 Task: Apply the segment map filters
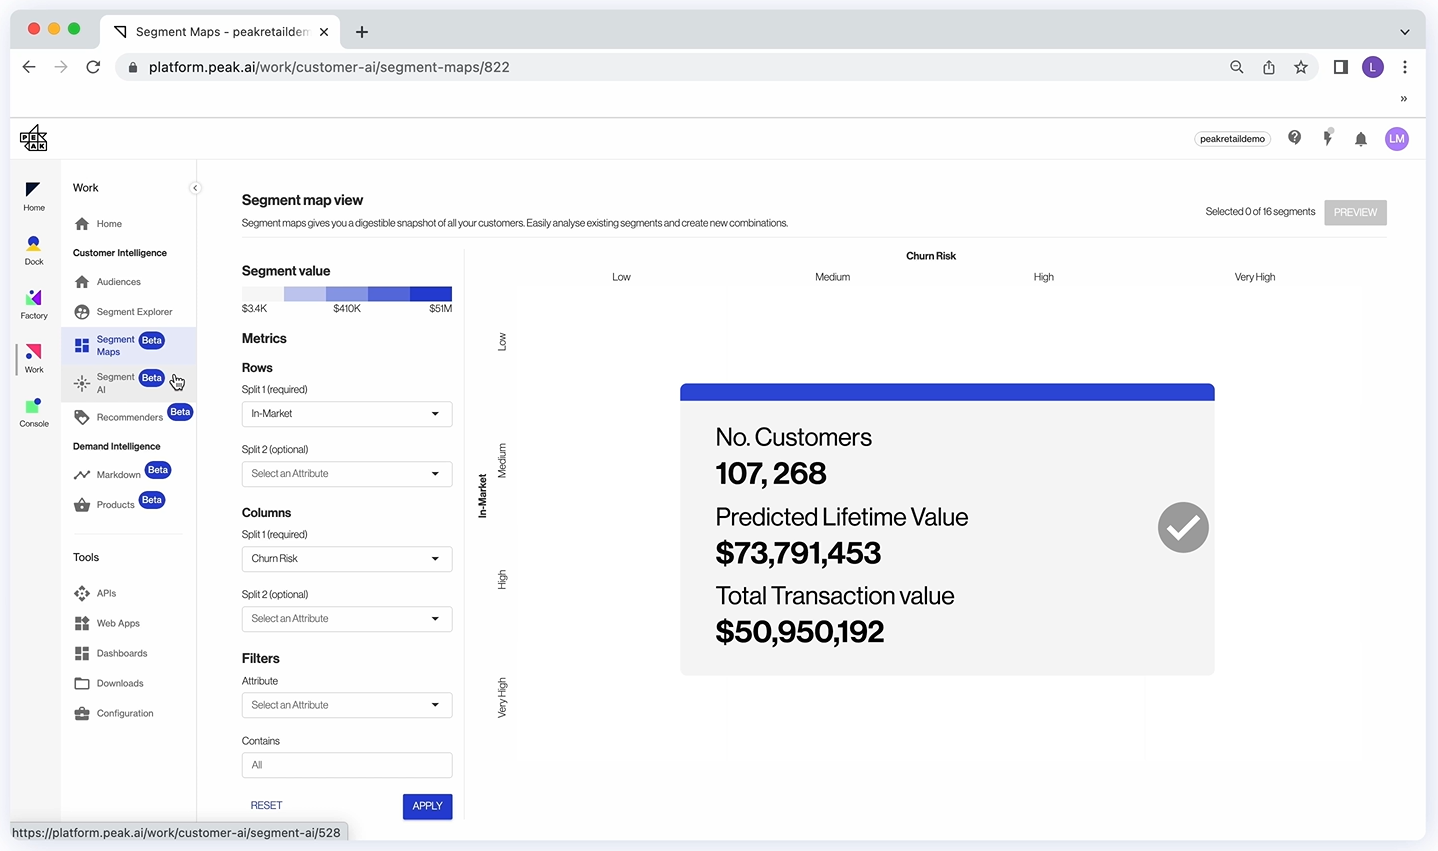click(x=427, y=806)
